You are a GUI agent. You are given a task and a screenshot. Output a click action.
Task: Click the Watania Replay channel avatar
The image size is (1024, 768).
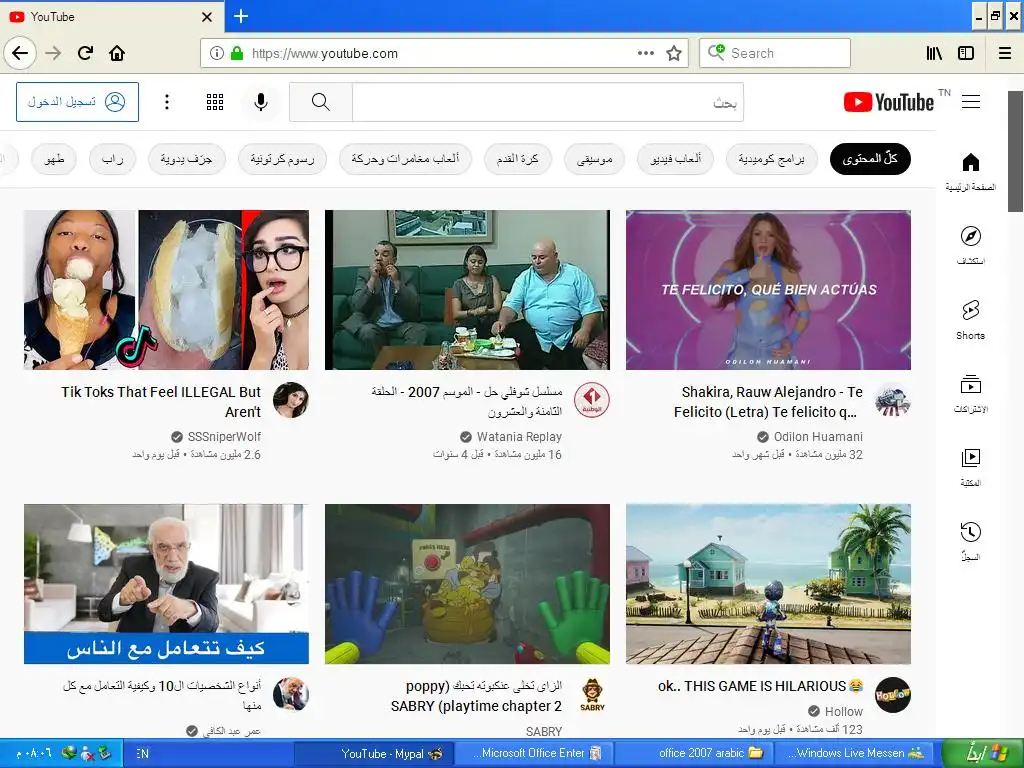pyautogui.click(x=592, y=400)
